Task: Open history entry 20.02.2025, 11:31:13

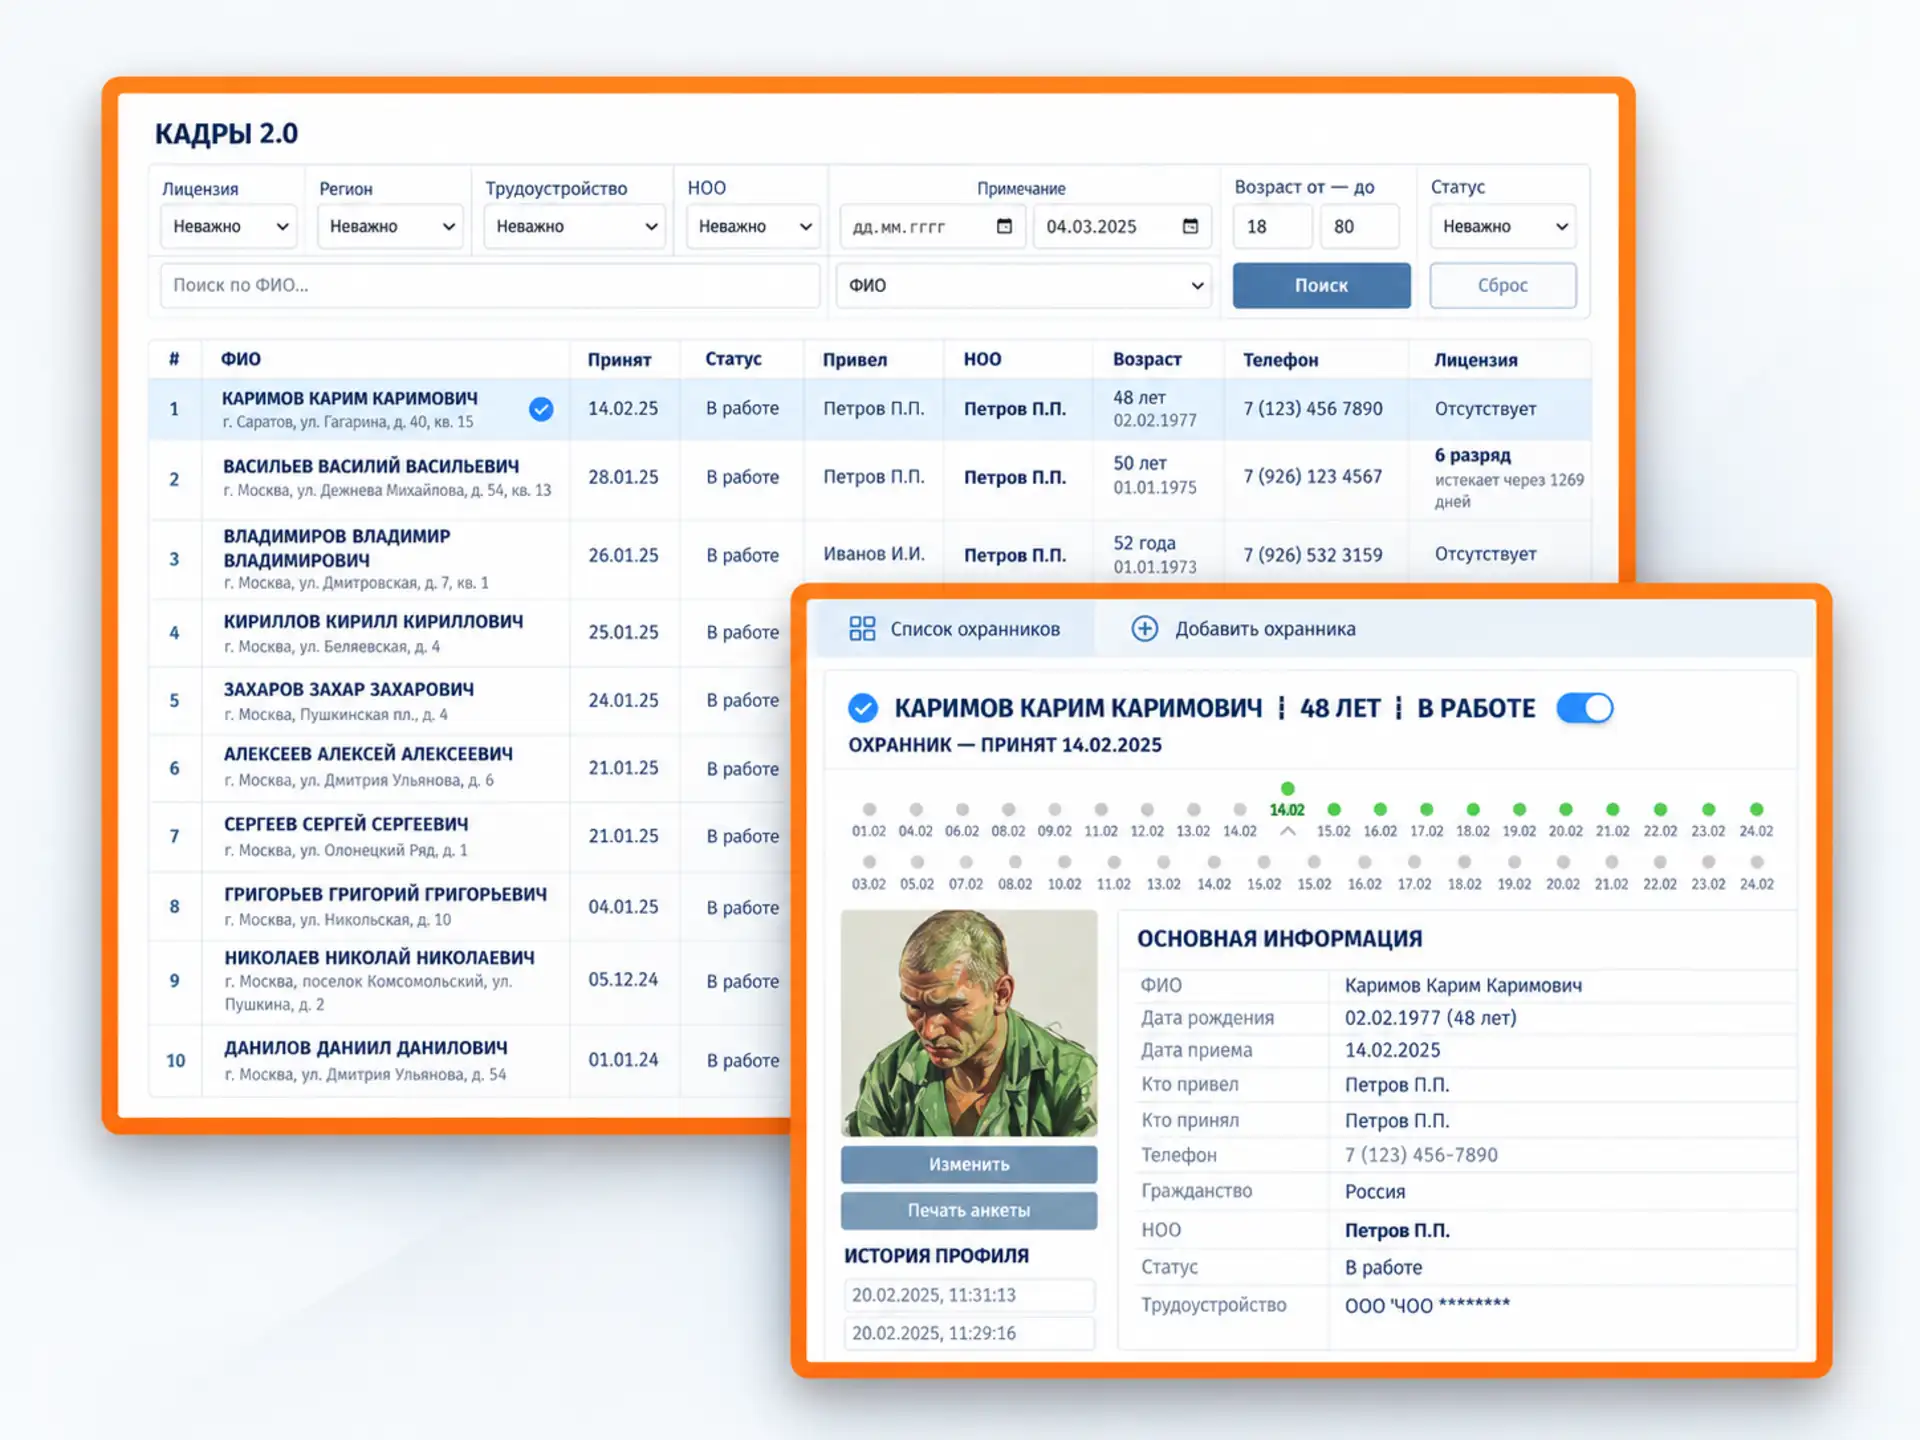Action: click(x=969, y=1295)
